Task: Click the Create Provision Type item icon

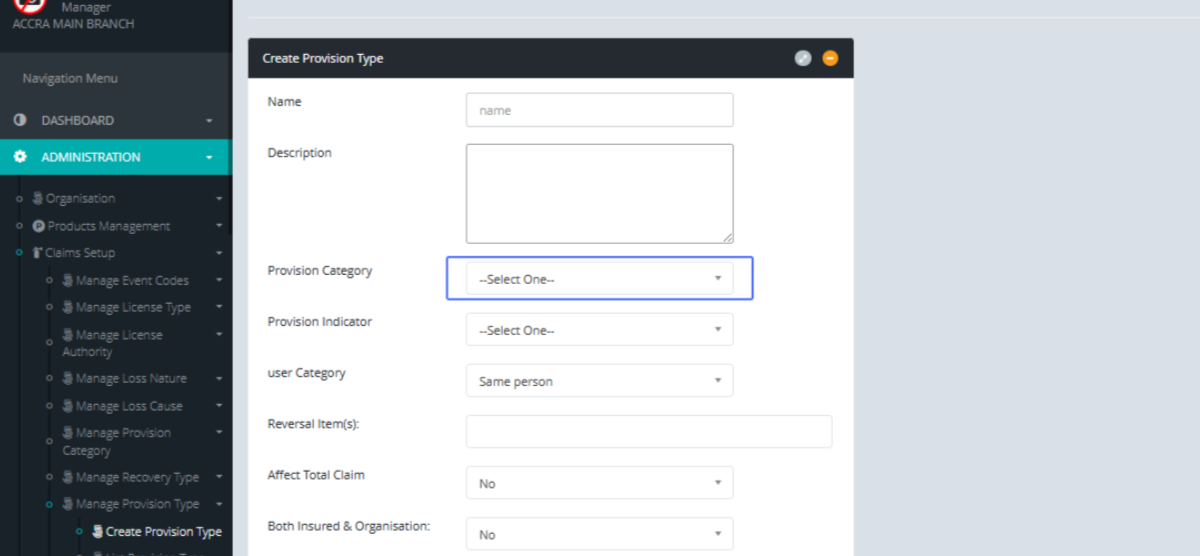Action: 98,532
